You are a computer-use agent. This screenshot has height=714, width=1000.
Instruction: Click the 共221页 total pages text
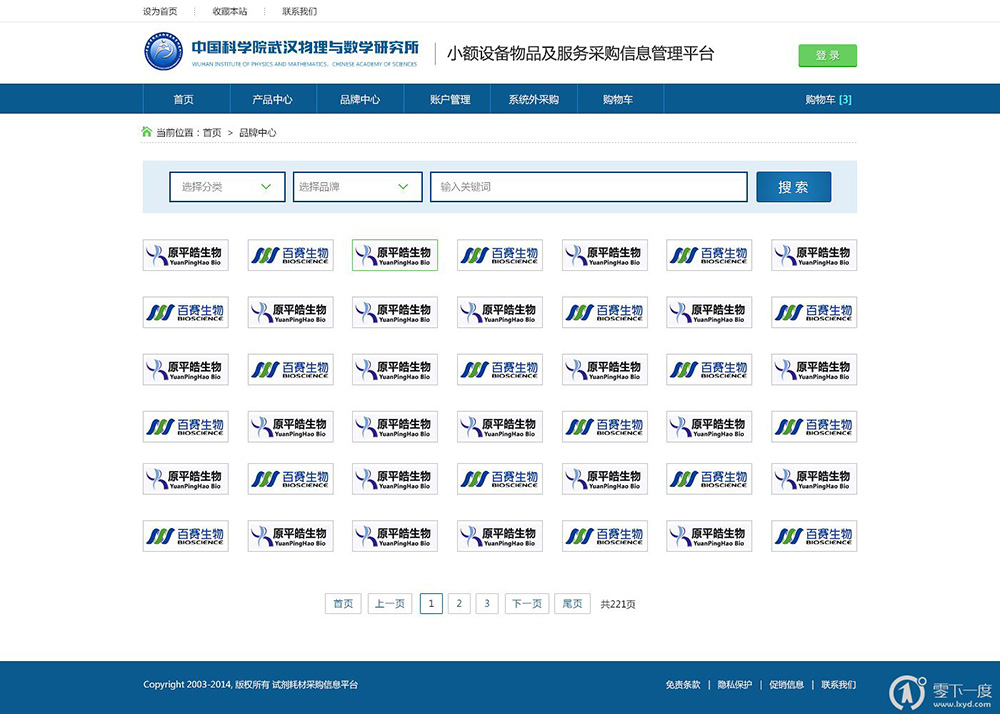618,604
